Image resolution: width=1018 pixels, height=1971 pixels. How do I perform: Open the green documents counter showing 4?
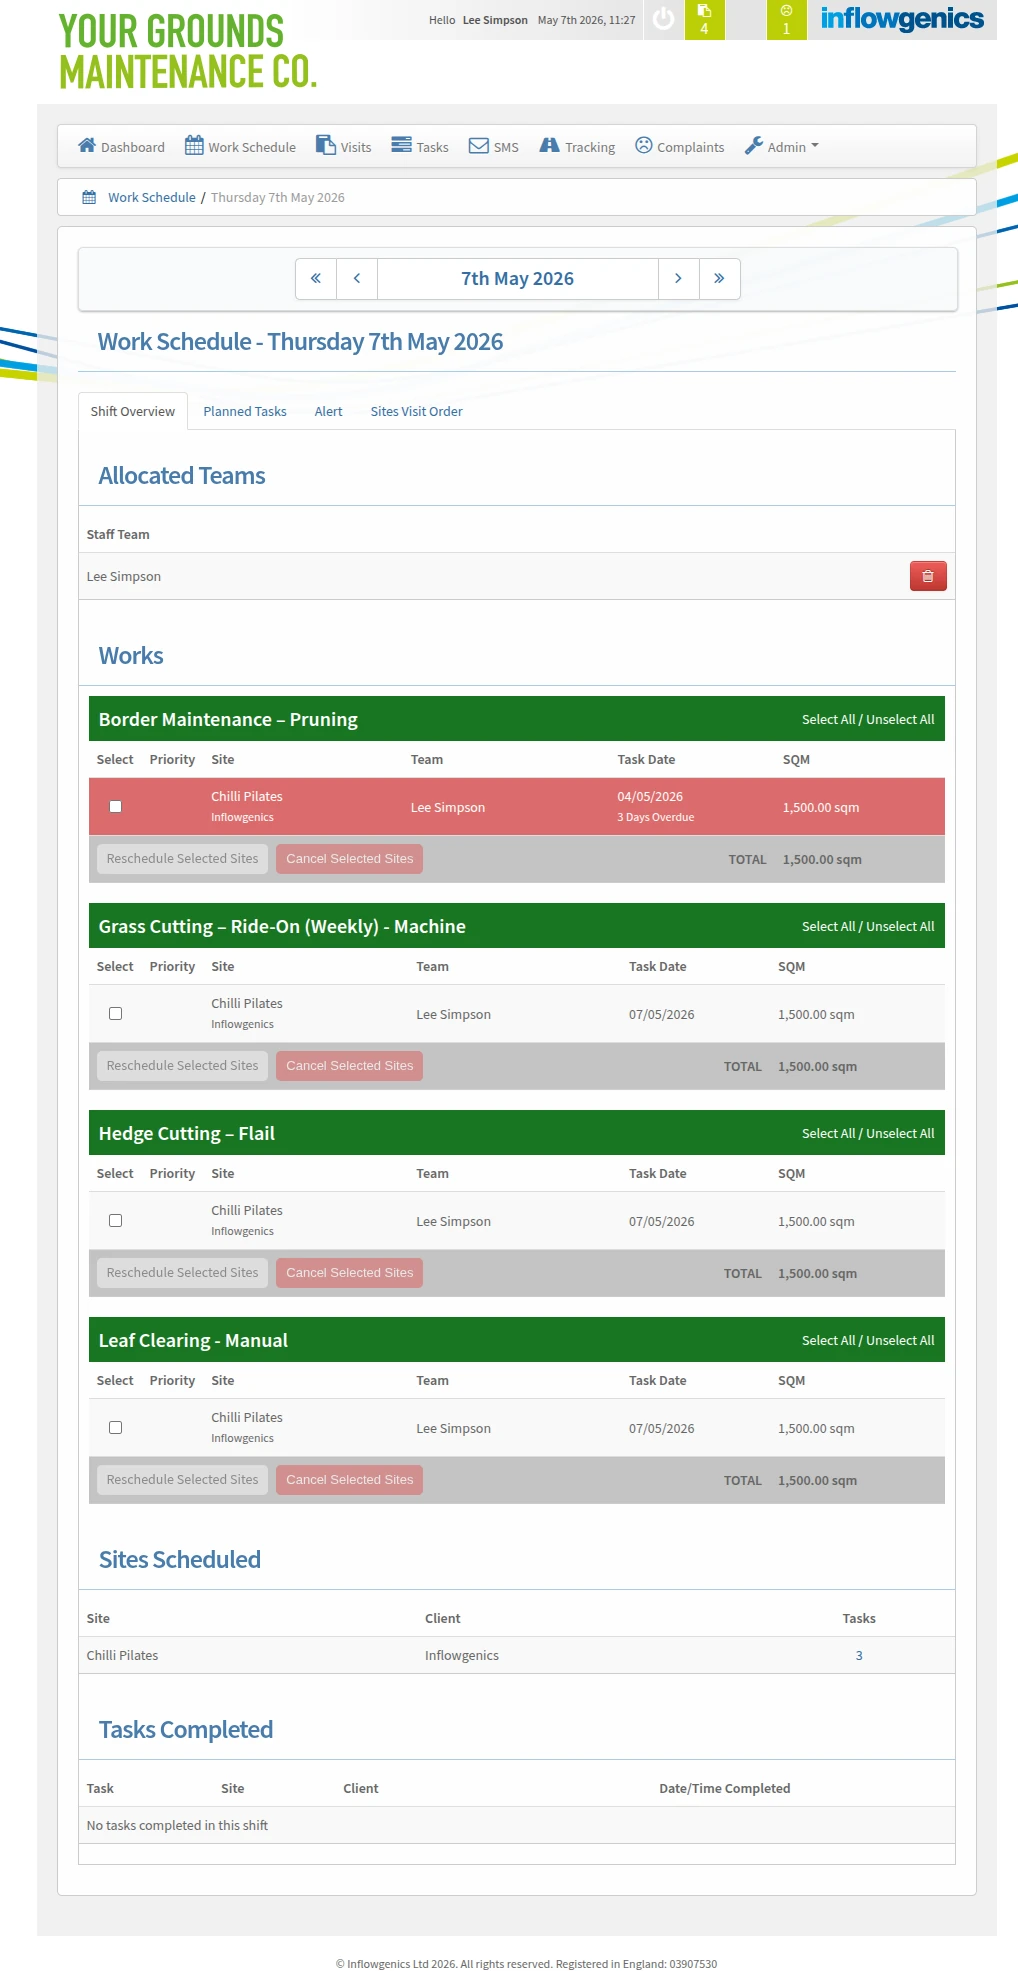pos(704,19)
